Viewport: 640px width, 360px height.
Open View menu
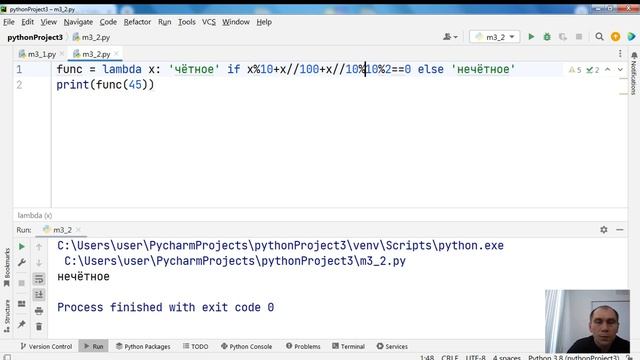coord(49,22)
